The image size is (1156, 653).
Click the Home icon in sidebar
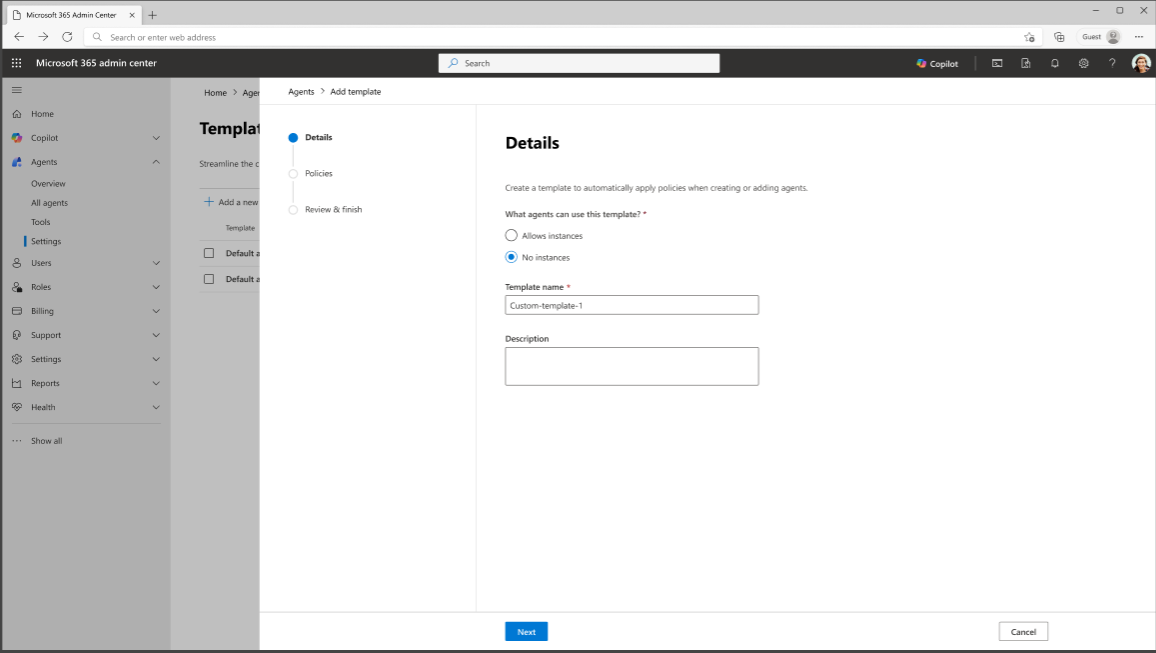point(17,114)
